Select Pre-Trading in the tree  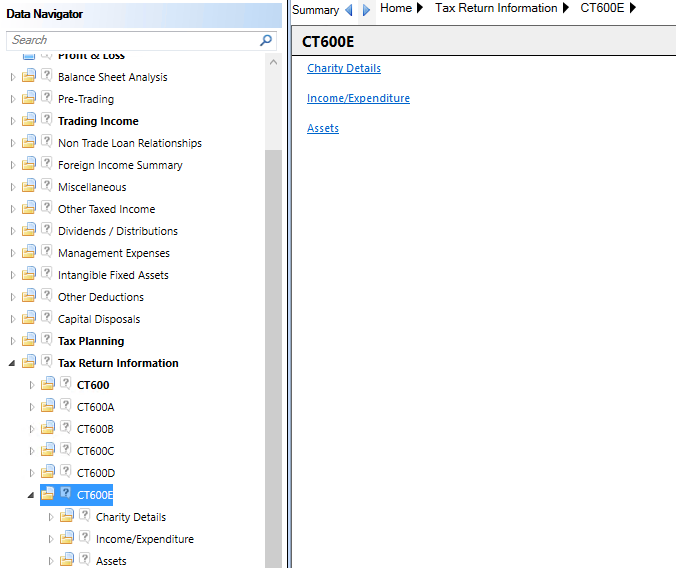point(86,99)
